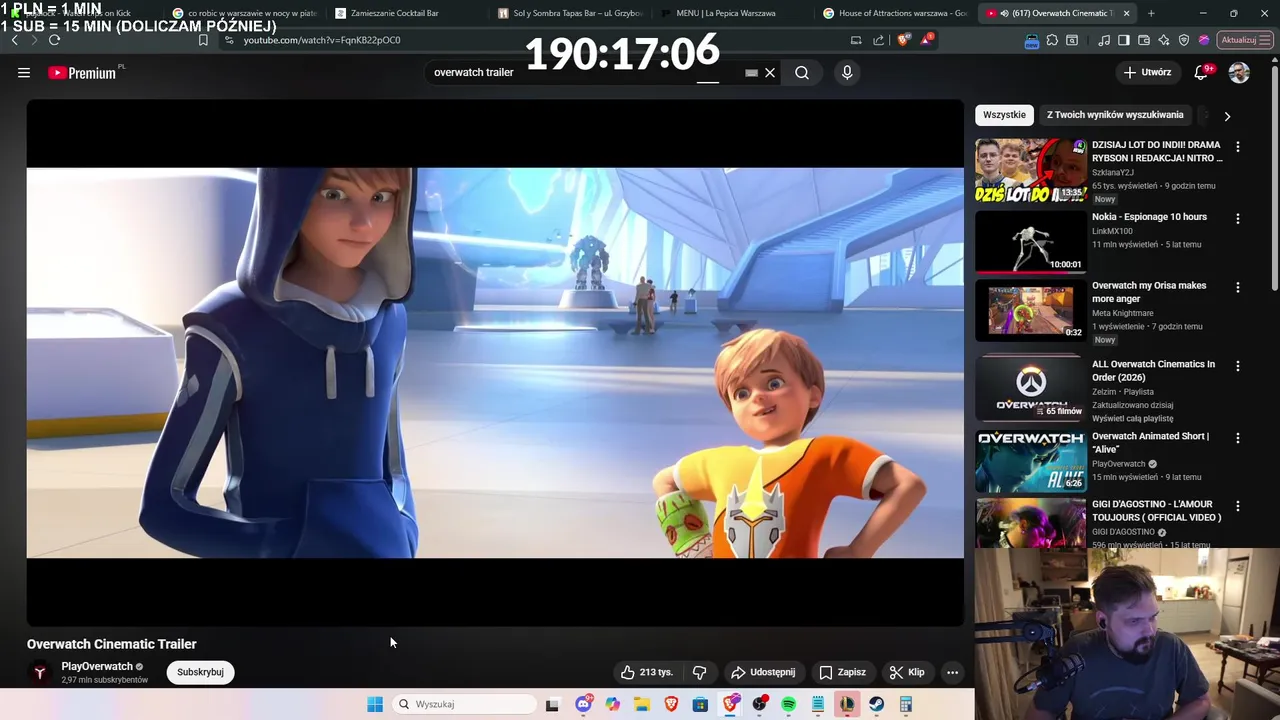This screenshot has width=1280, height=720.
Task: Open PlayOverwatch channel name link
Action: 97,666
